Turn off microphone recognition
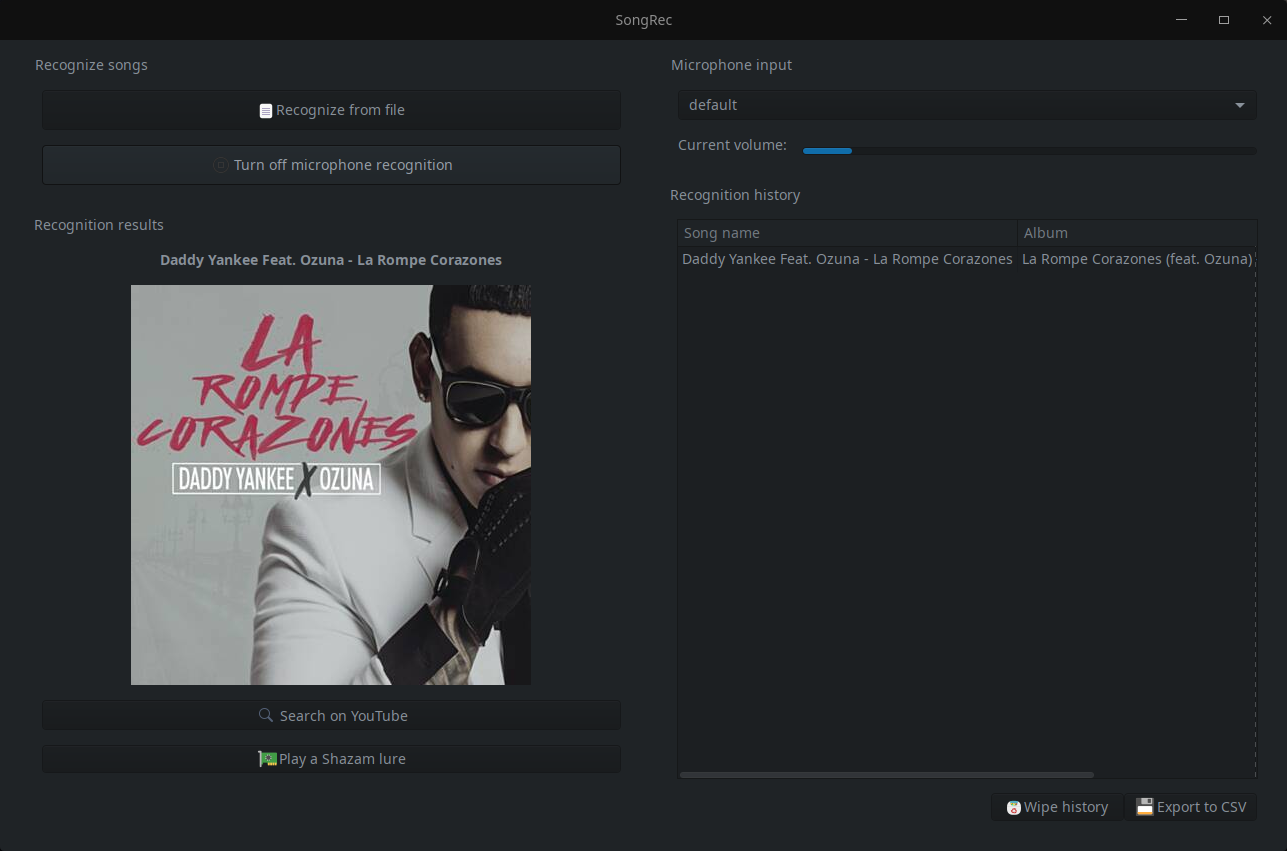The width and height of the screenshot is (1287, 851). [x=331, y=165]
